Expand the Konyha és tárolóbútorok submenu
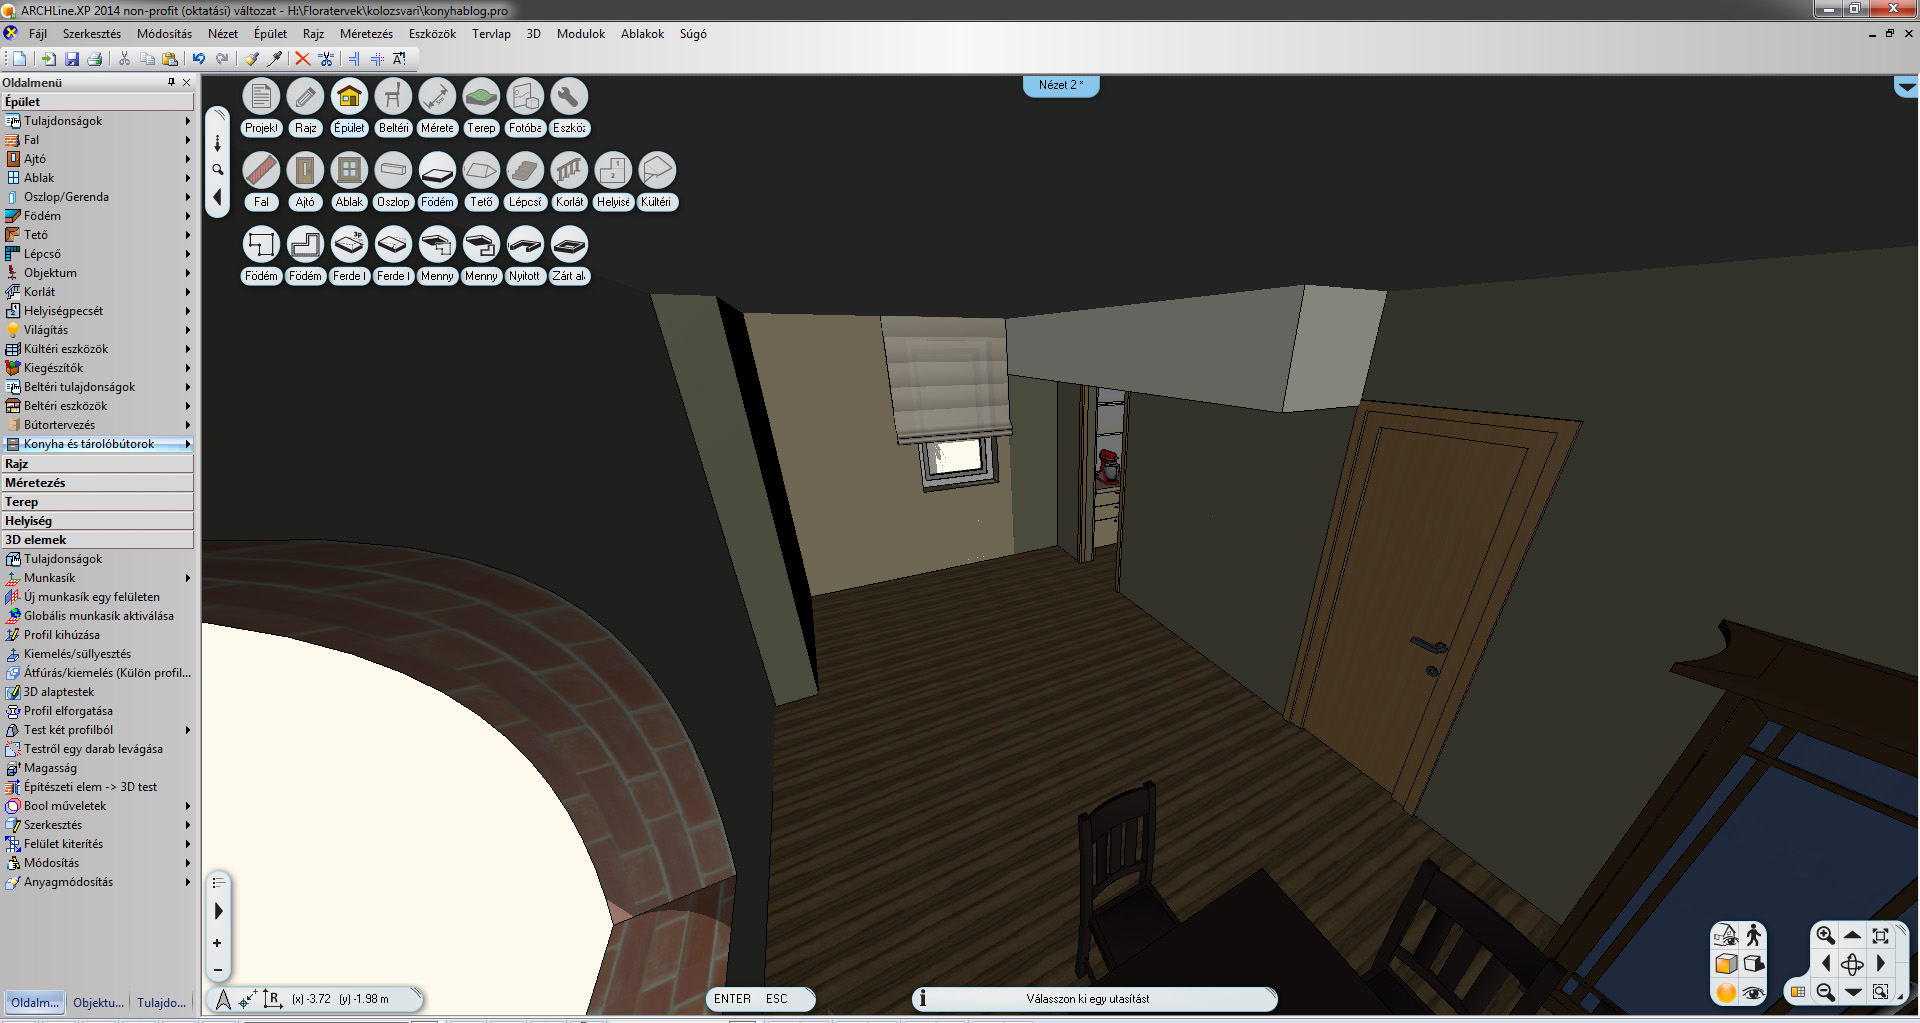Screen dimensions: 1920x1023 point(187,444)
